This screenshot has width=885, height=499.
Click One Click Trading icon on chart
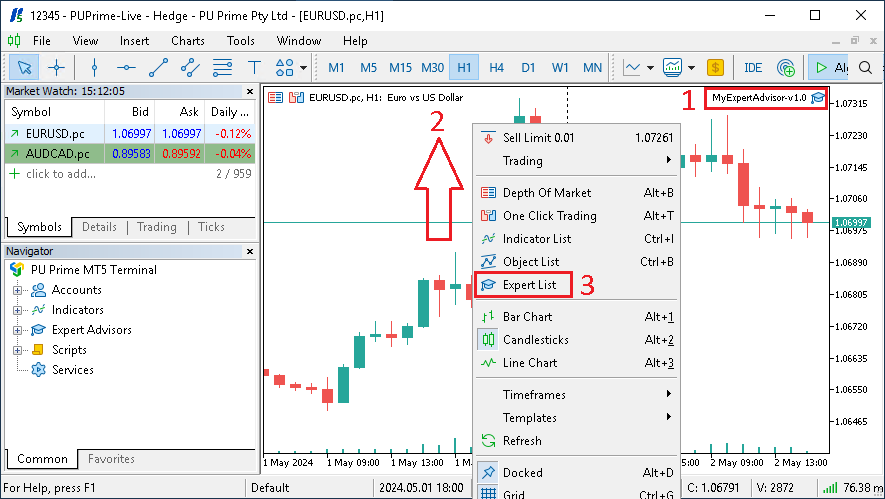[296, 98]
